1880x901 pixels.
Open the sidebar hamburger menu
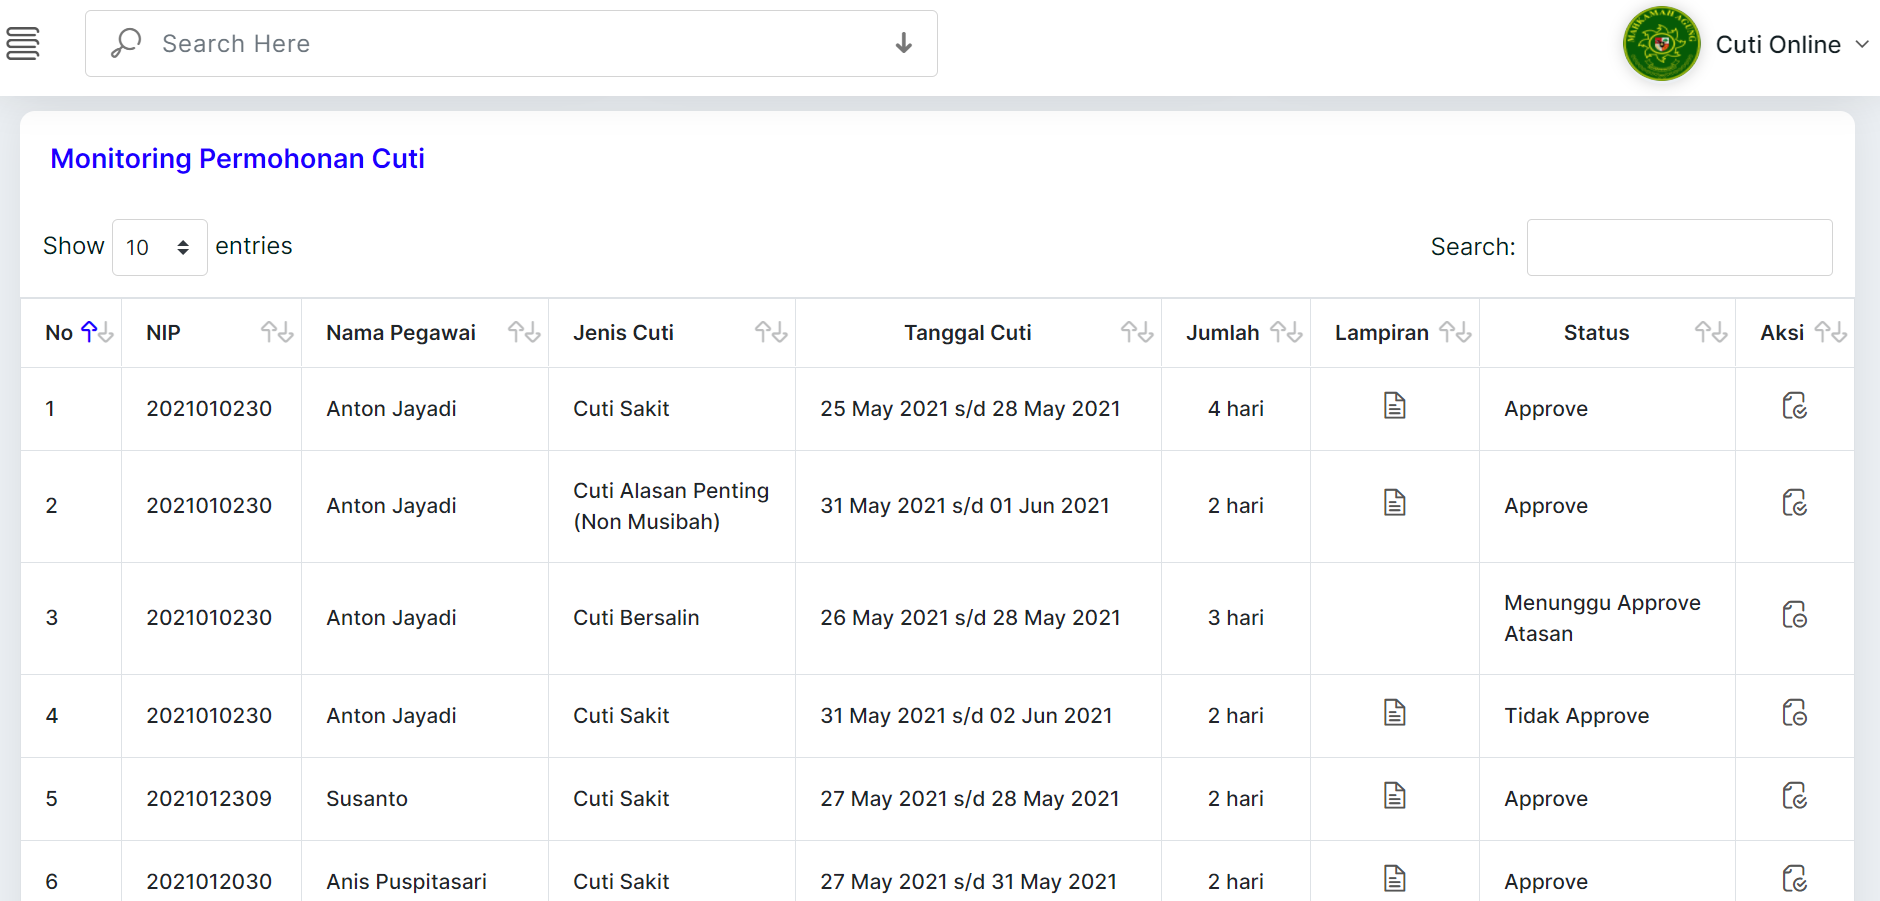pos(24,43)
